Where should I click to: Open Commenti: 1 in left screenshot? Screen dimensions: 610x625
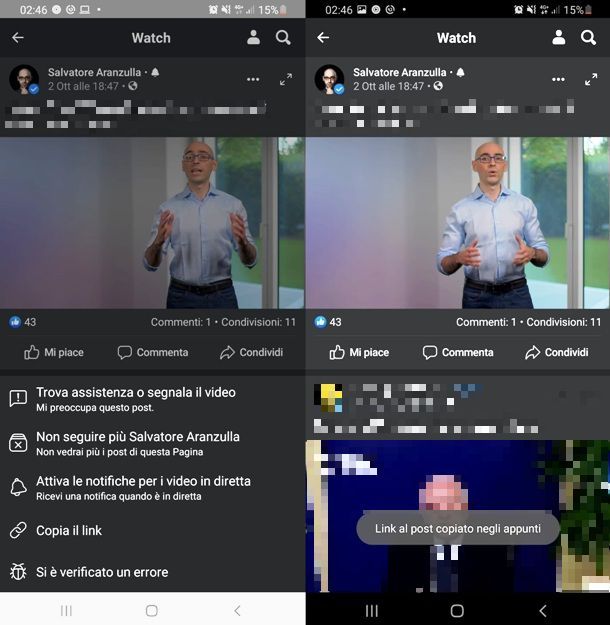[181, 322]
